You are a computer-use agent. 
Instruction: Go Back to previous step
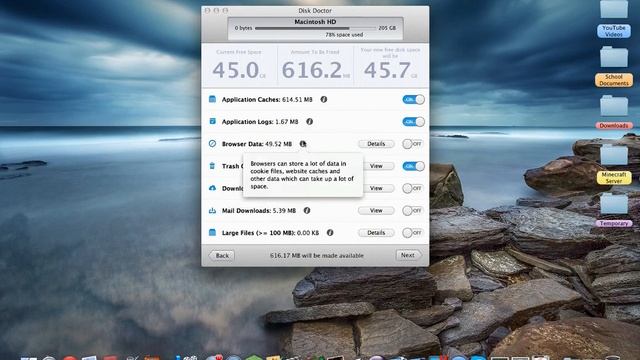tap(222, 256)
